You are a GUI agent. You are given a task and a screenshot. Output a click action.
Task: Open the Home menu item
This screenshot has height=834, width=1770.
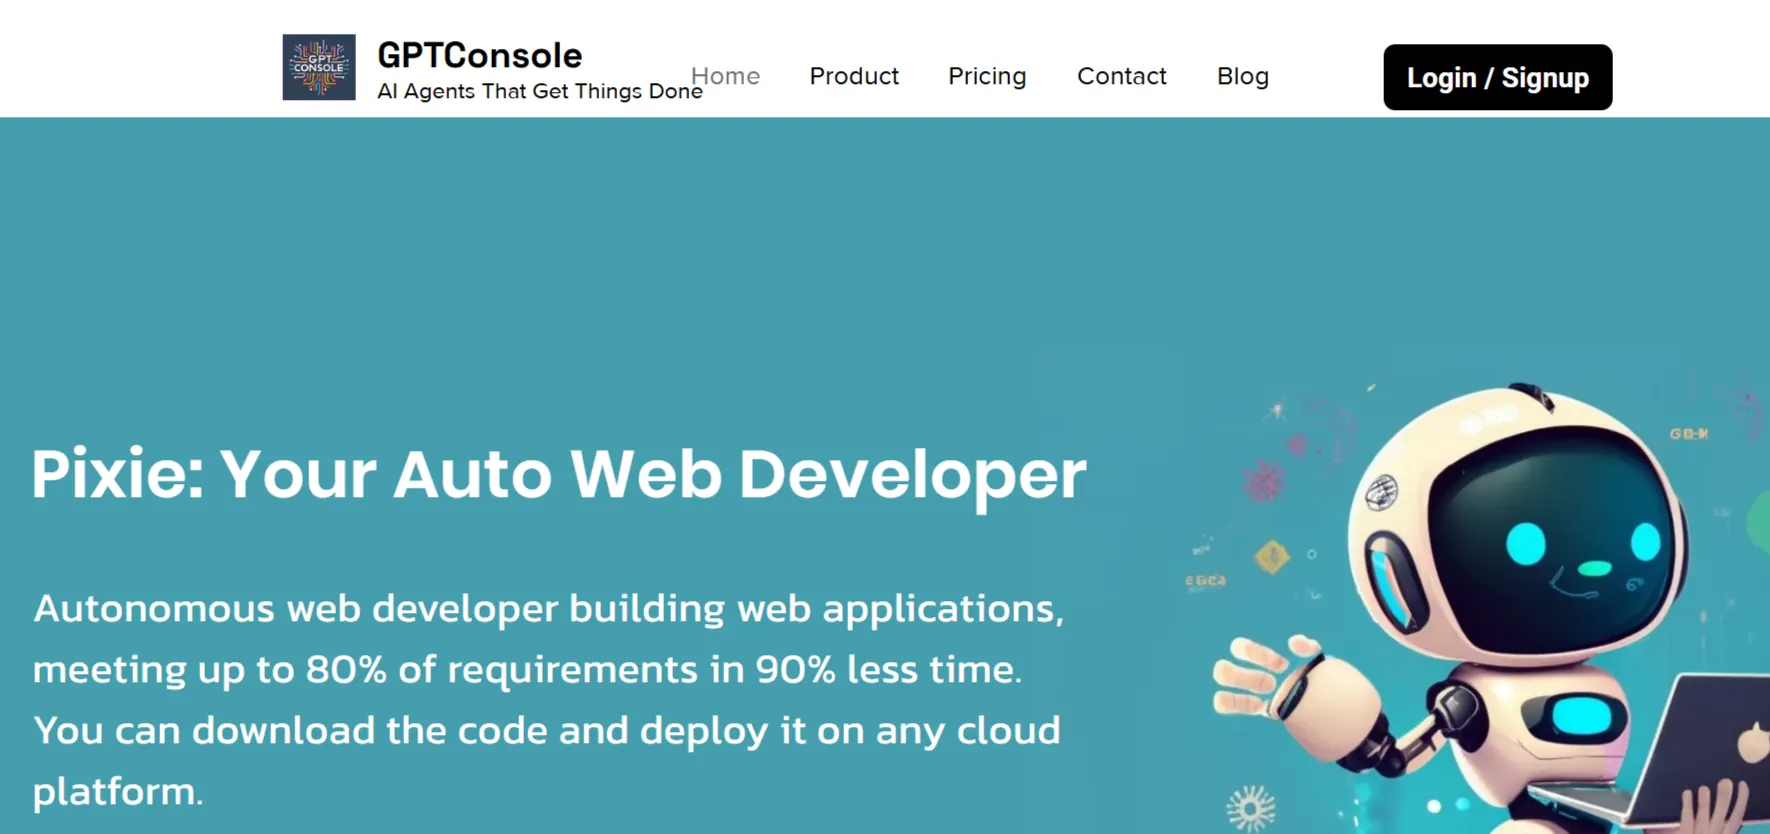click(x=726, y=76)
